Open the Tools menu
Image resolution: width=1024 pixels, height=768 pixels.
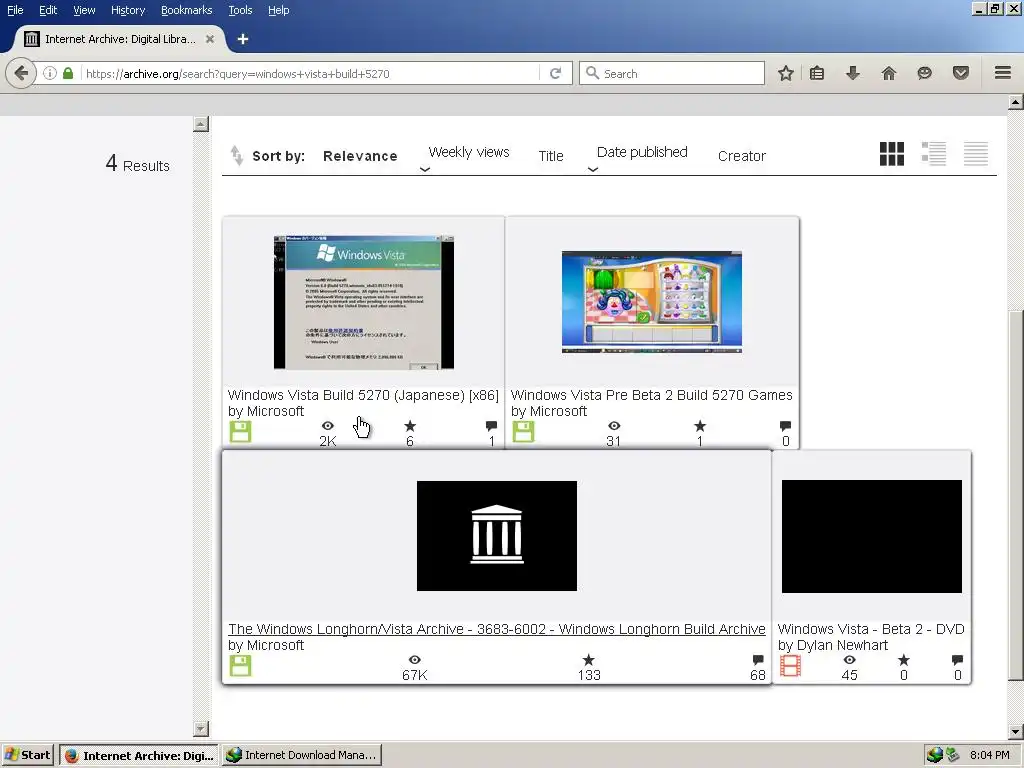240,10
